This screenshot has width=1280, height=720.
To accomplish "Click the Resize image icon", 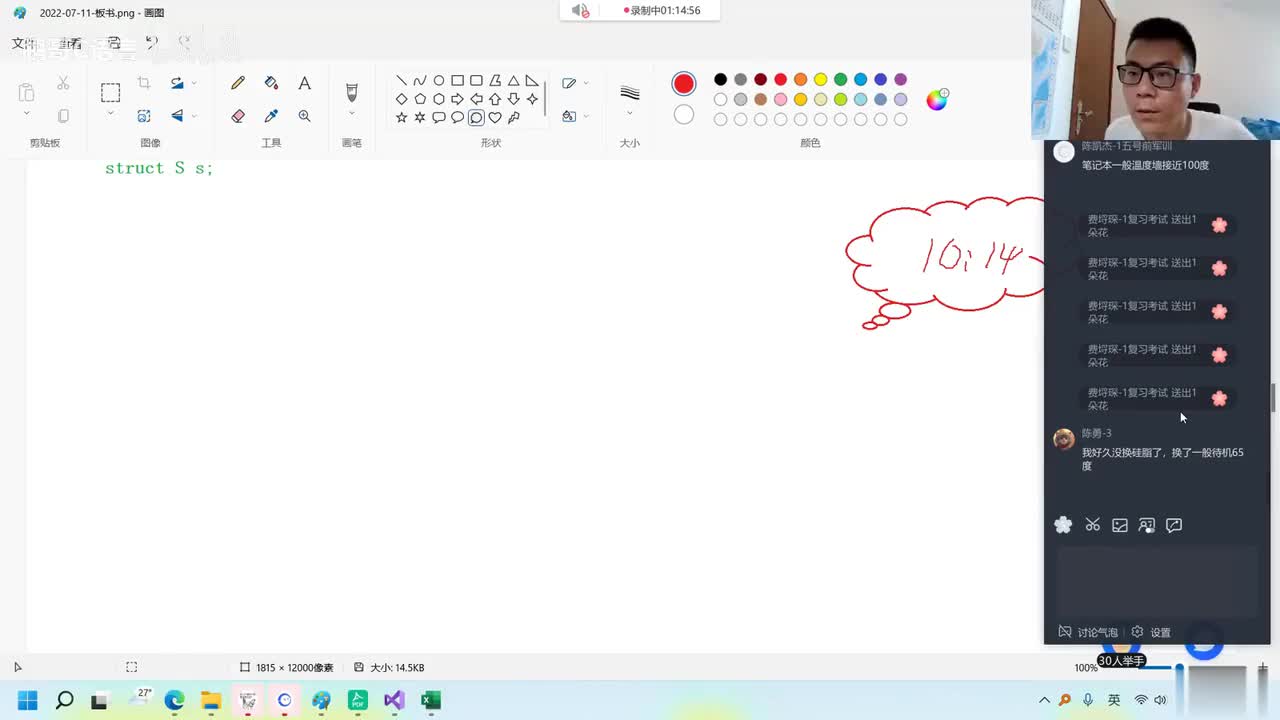I will [x=144, y=116].
